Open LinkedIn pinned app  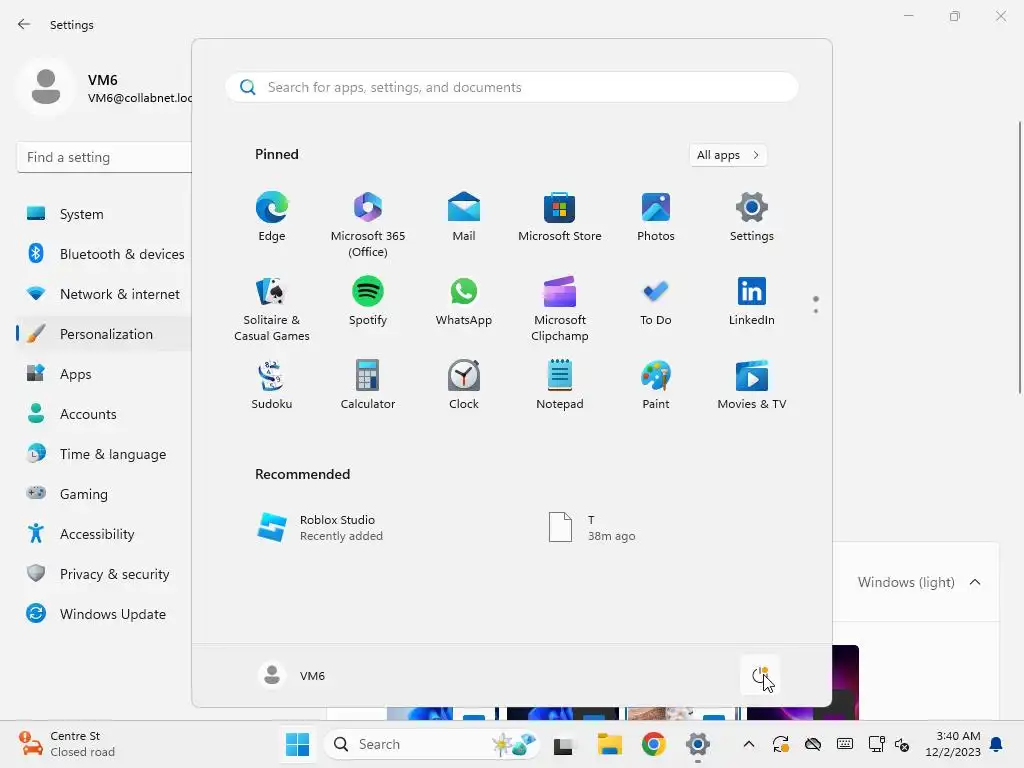(752, 301)
